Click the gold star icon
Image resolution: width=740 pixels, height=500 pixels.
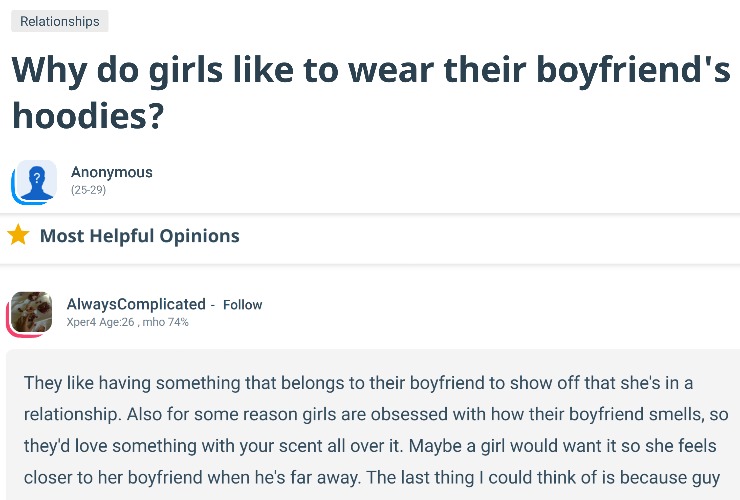click(x=18, y=236)
